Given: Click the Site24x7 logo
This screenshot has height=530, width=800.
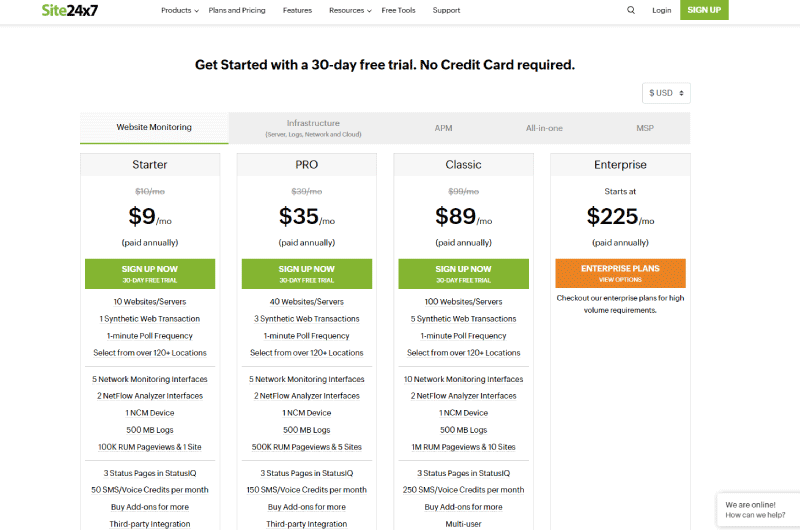Looking at the screenshot, I should 69,10.
